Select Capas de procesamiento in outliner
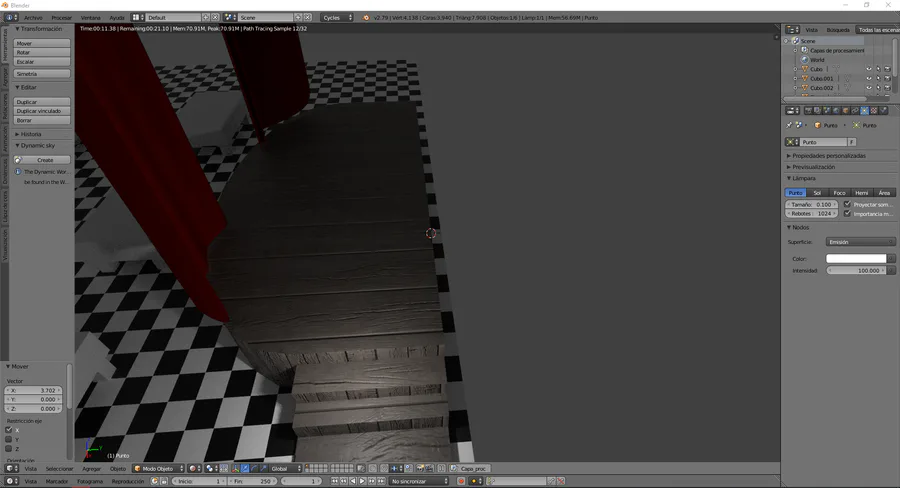900x488 pixels. 837,51
